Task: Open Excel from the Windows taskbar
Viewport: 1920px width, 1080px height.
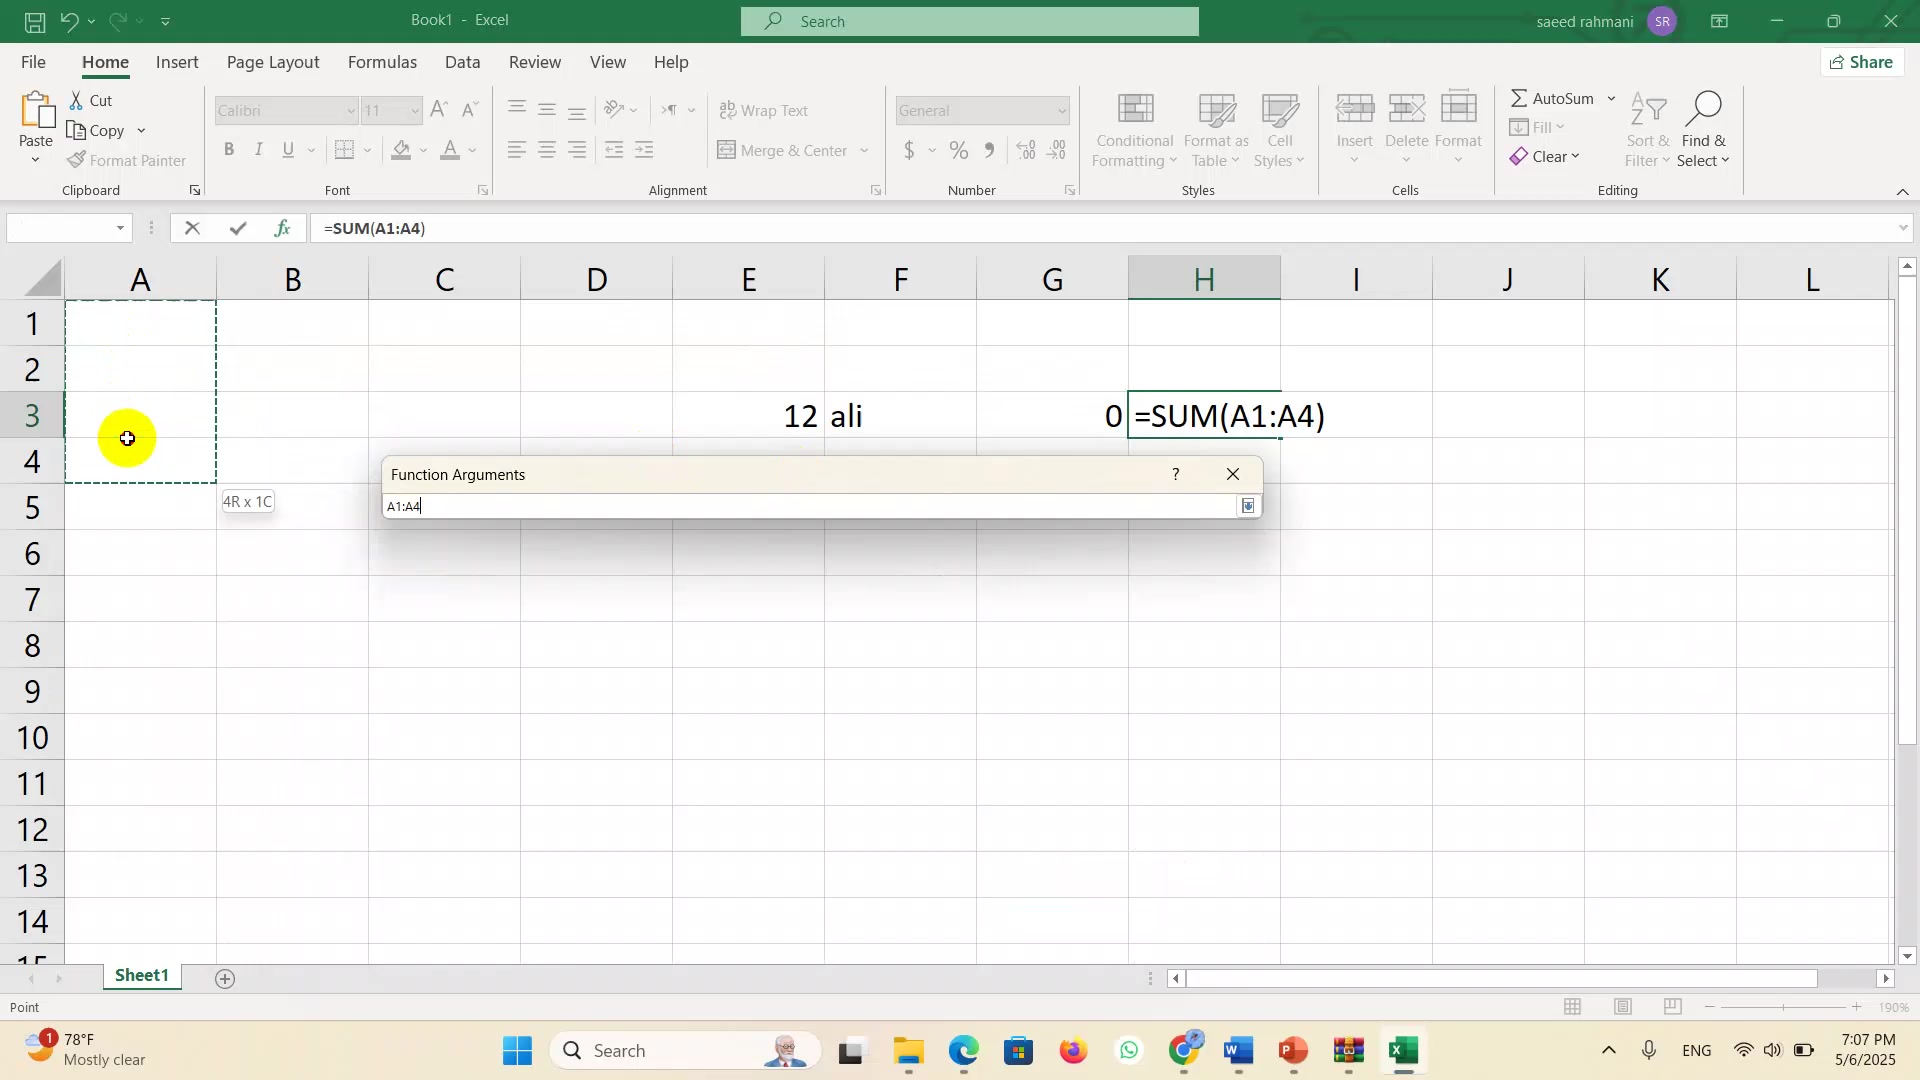Action: point(1404,1052)
